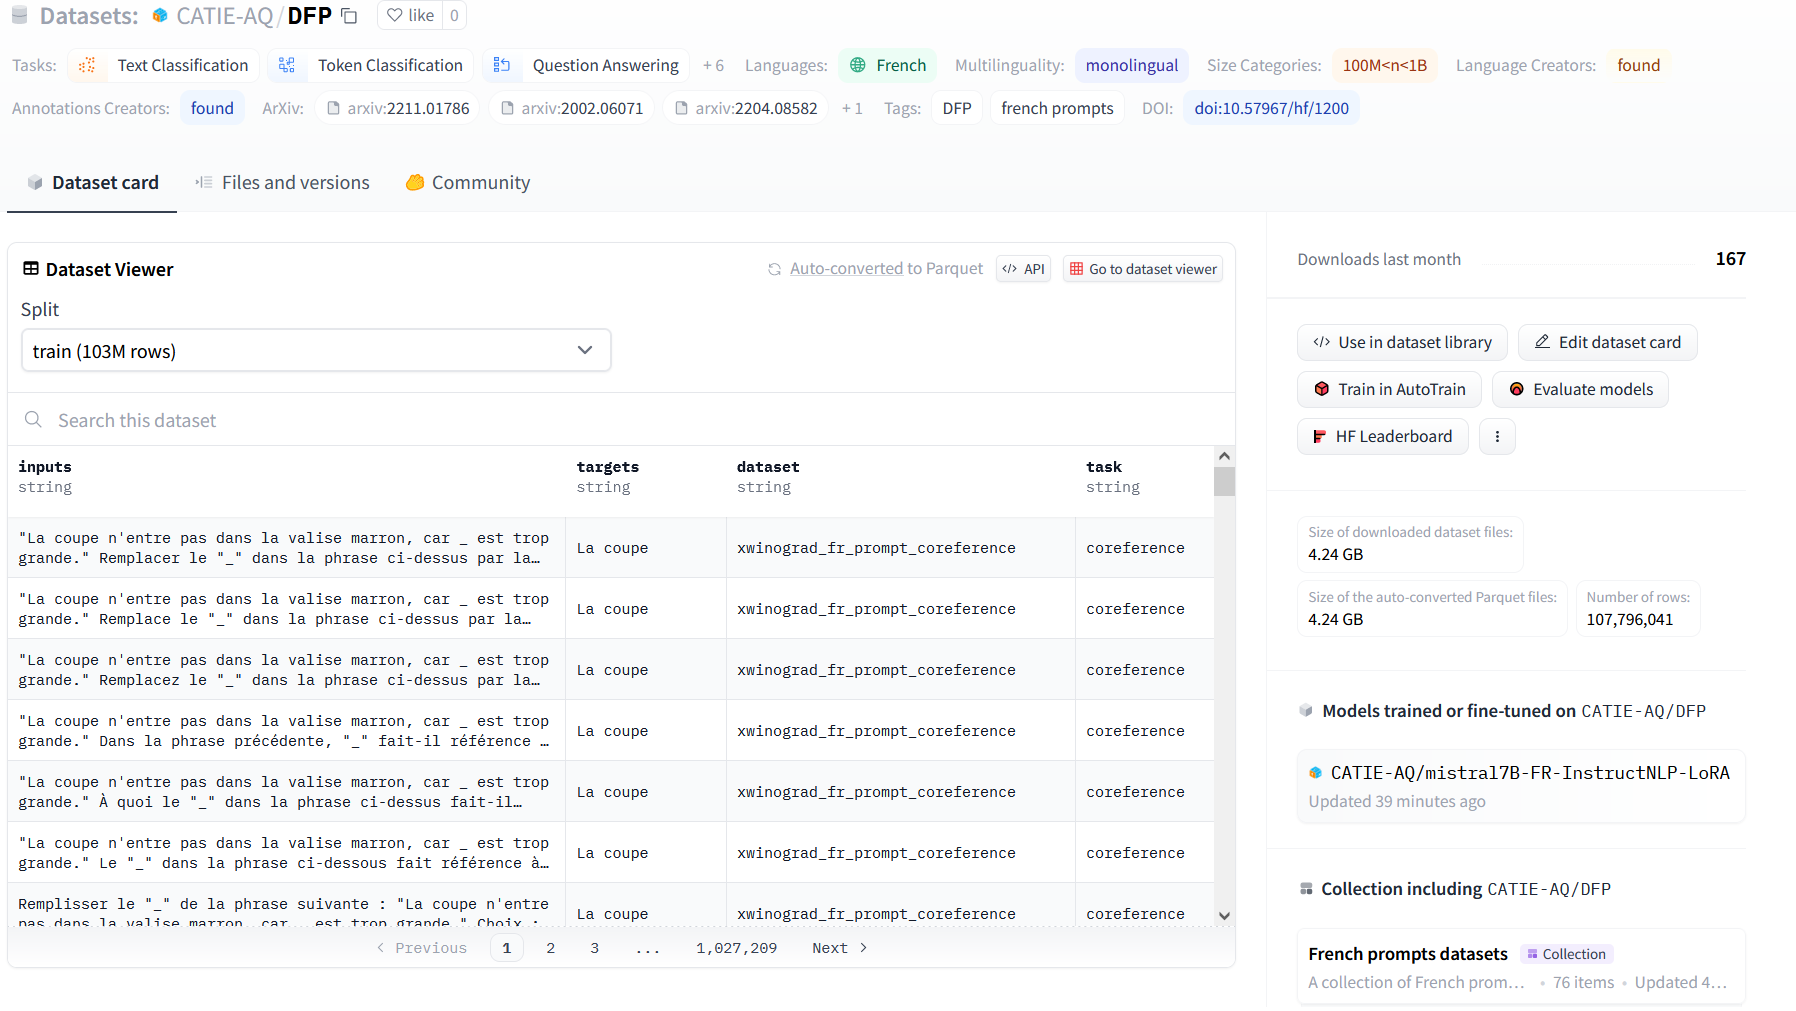Image resolution: width=1796 pixels, height=1011 pixels.
Task: Open the Community tab
Action: coord(467,183)
